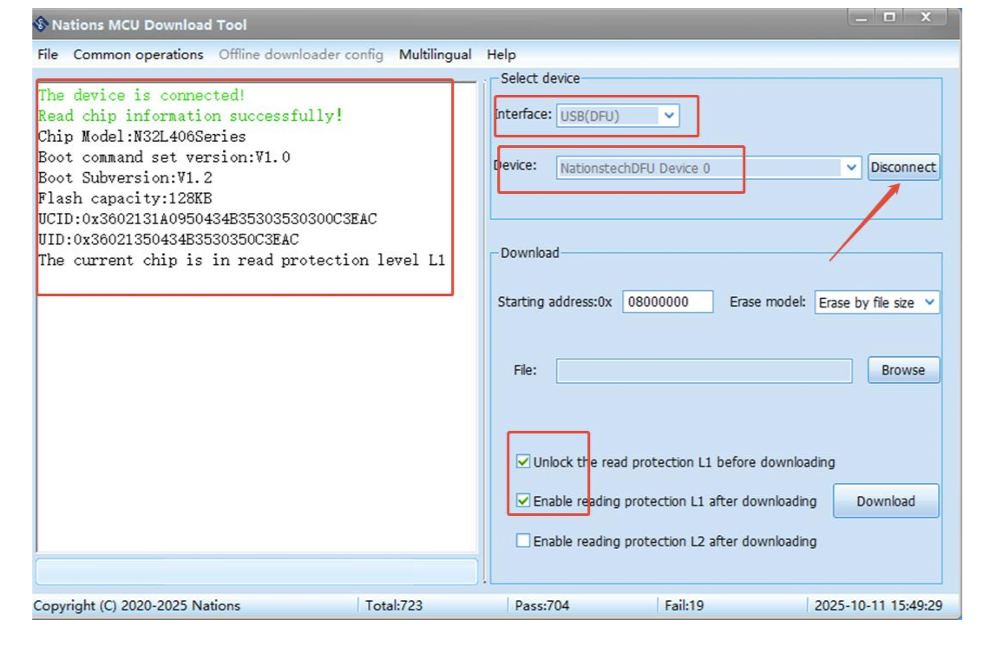This screenshot has height=650, width=1000.
Task: Toggle Enable reading protection L1 after downloading
Action: coord(523,501)
